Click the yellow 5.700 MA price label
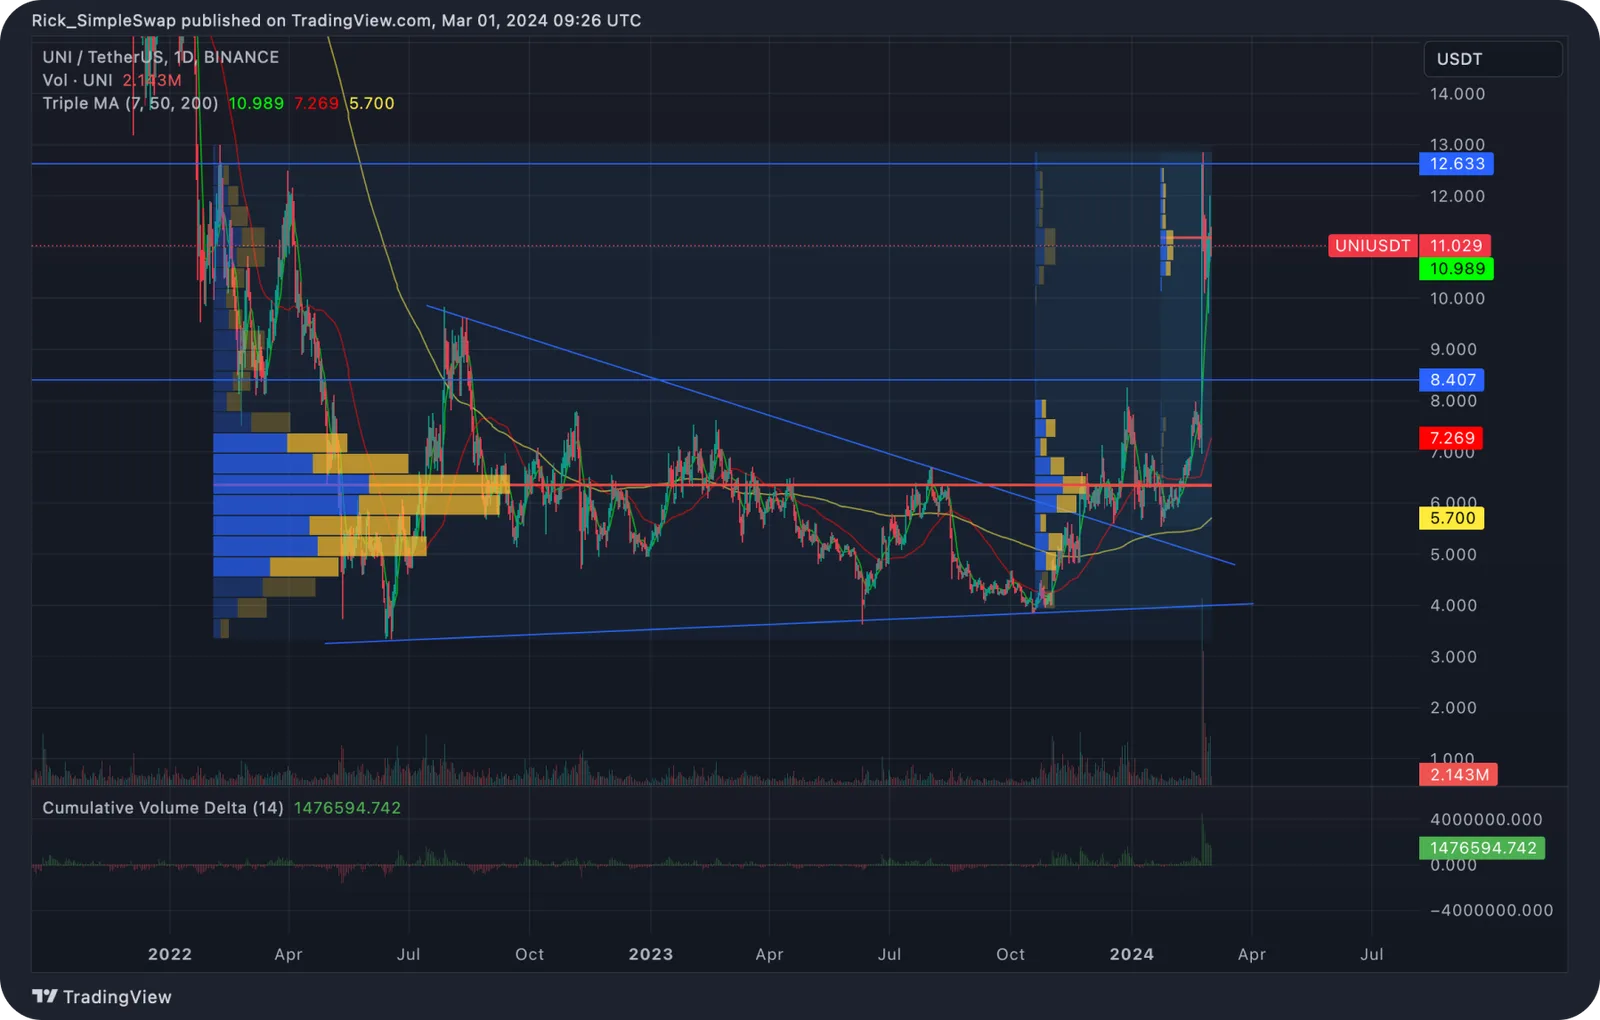 coord(1451,518)
